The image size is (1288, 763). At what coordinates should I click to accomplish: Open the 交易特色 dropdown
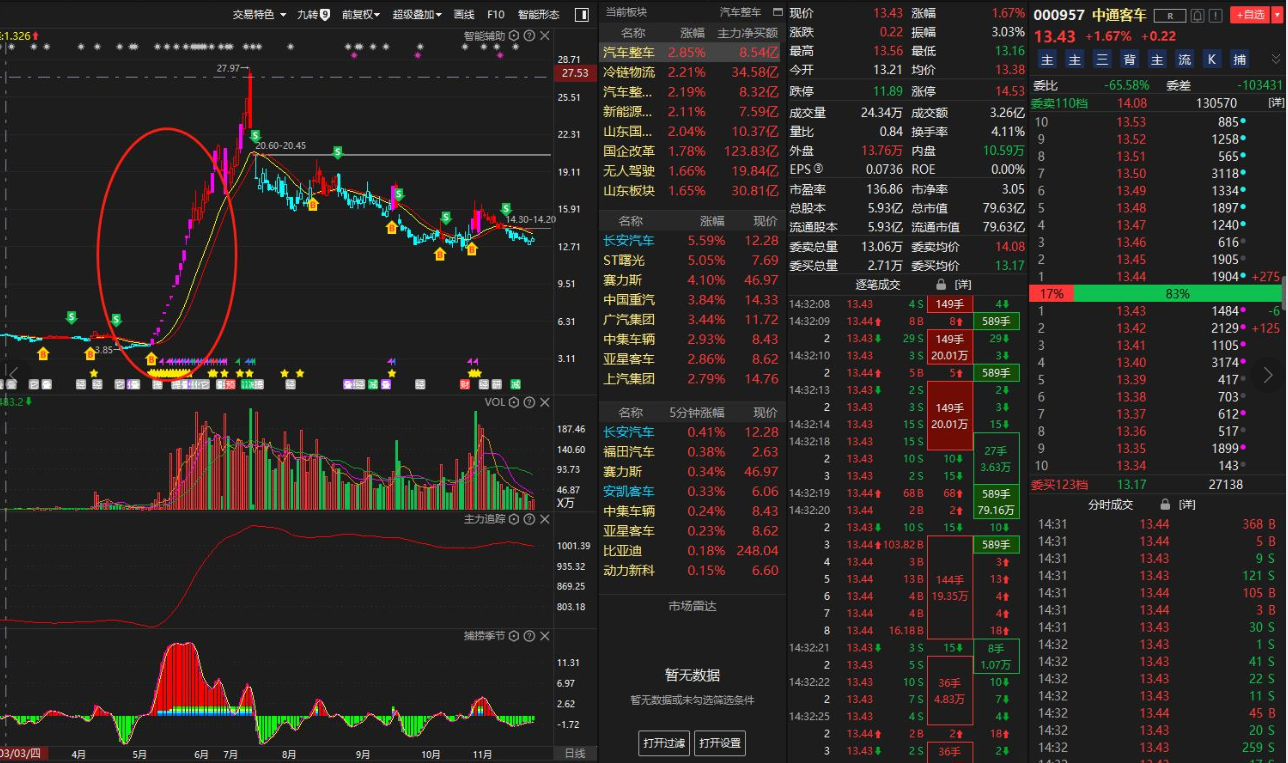coord(260,15)
